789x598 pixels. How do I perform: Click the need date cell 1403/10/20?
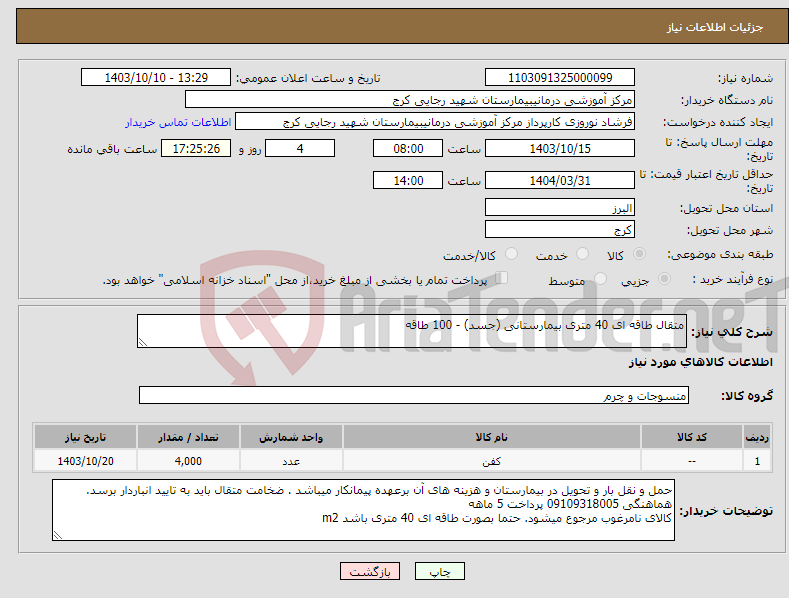click(x=86, y=461)
